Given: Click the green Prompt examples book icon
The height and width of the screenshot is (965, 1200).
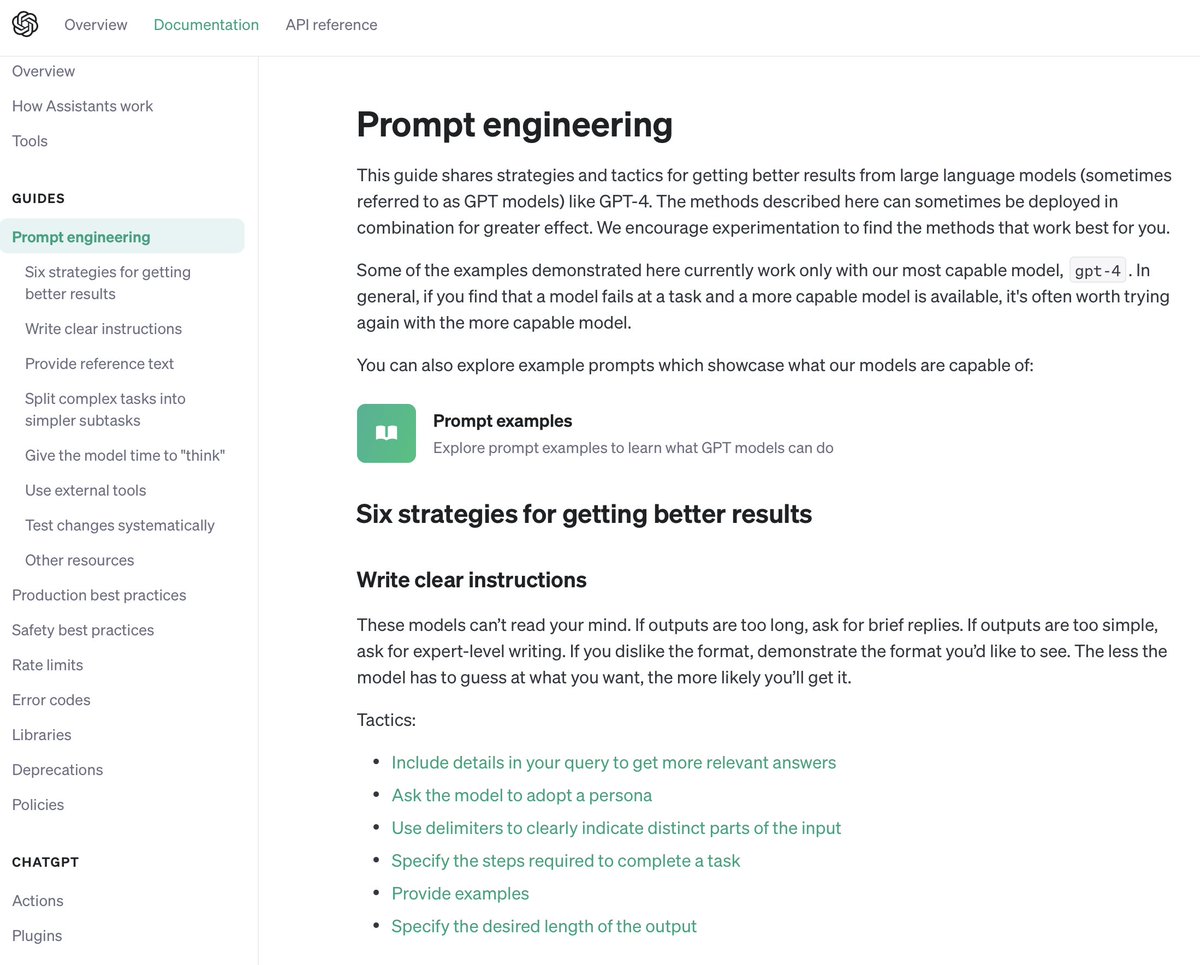Looking at the screenshot, I should click(386, 433).
